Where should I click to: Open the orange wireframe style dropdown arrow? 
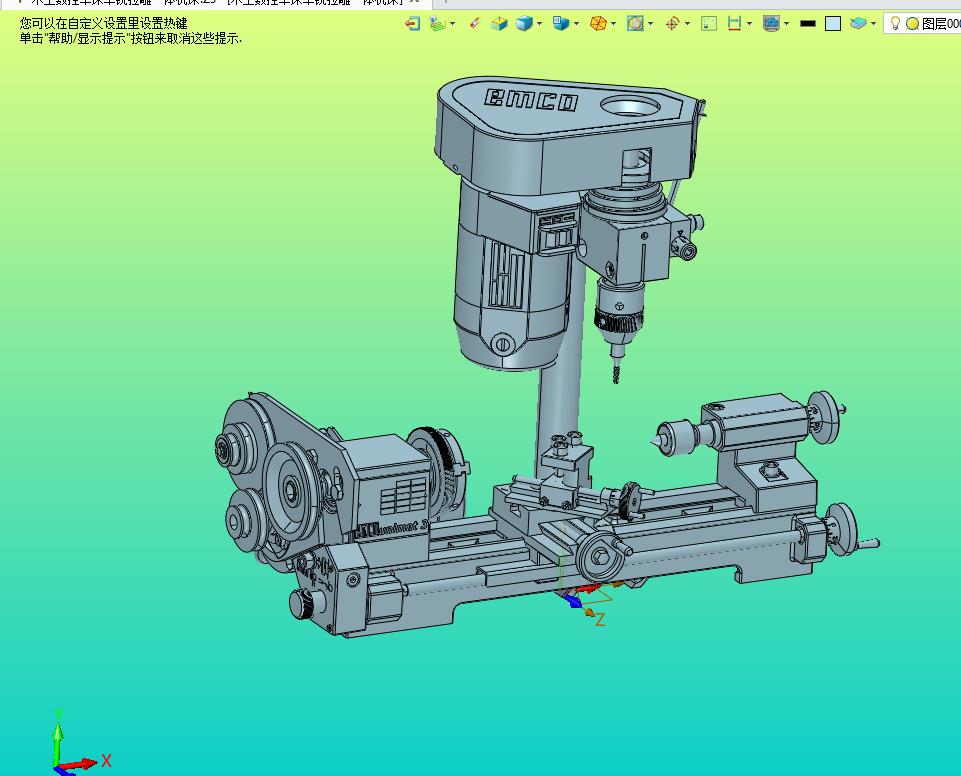614,23
